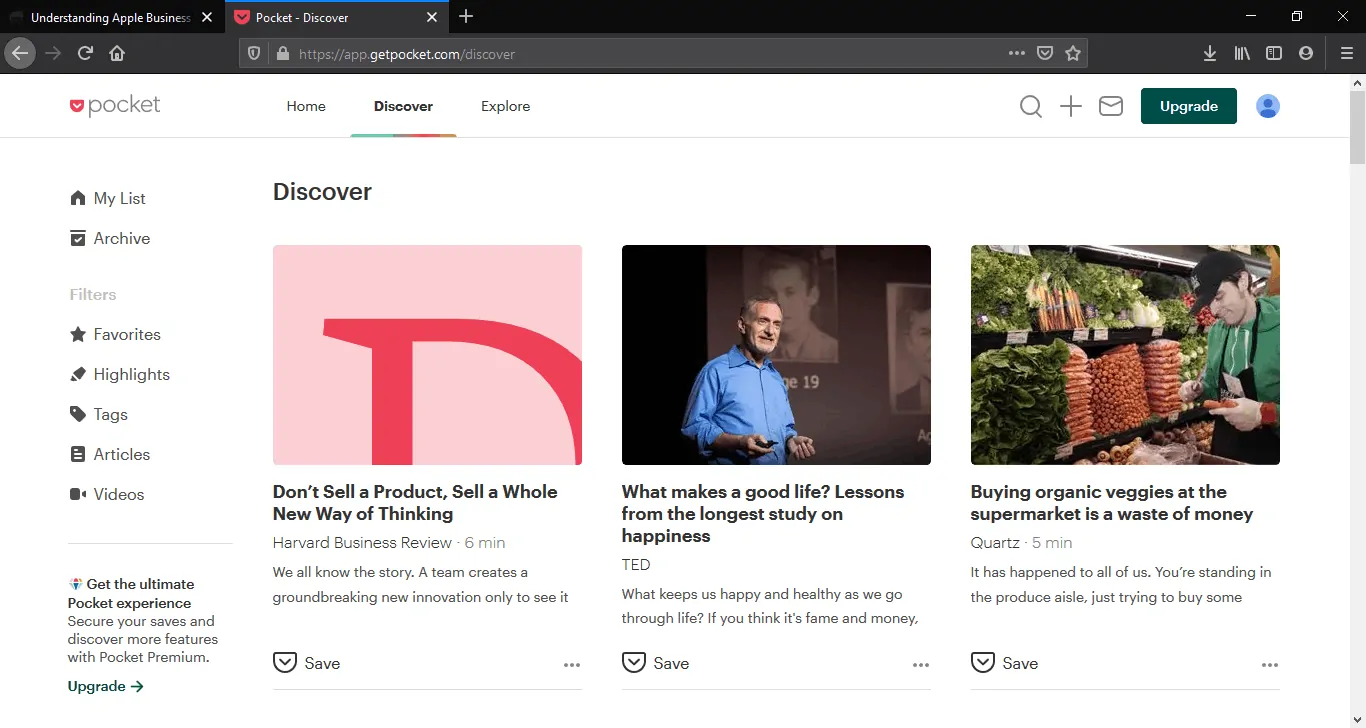
Task: Open the Firefox hamburger menu
Action: click(x=1347, y=53)
